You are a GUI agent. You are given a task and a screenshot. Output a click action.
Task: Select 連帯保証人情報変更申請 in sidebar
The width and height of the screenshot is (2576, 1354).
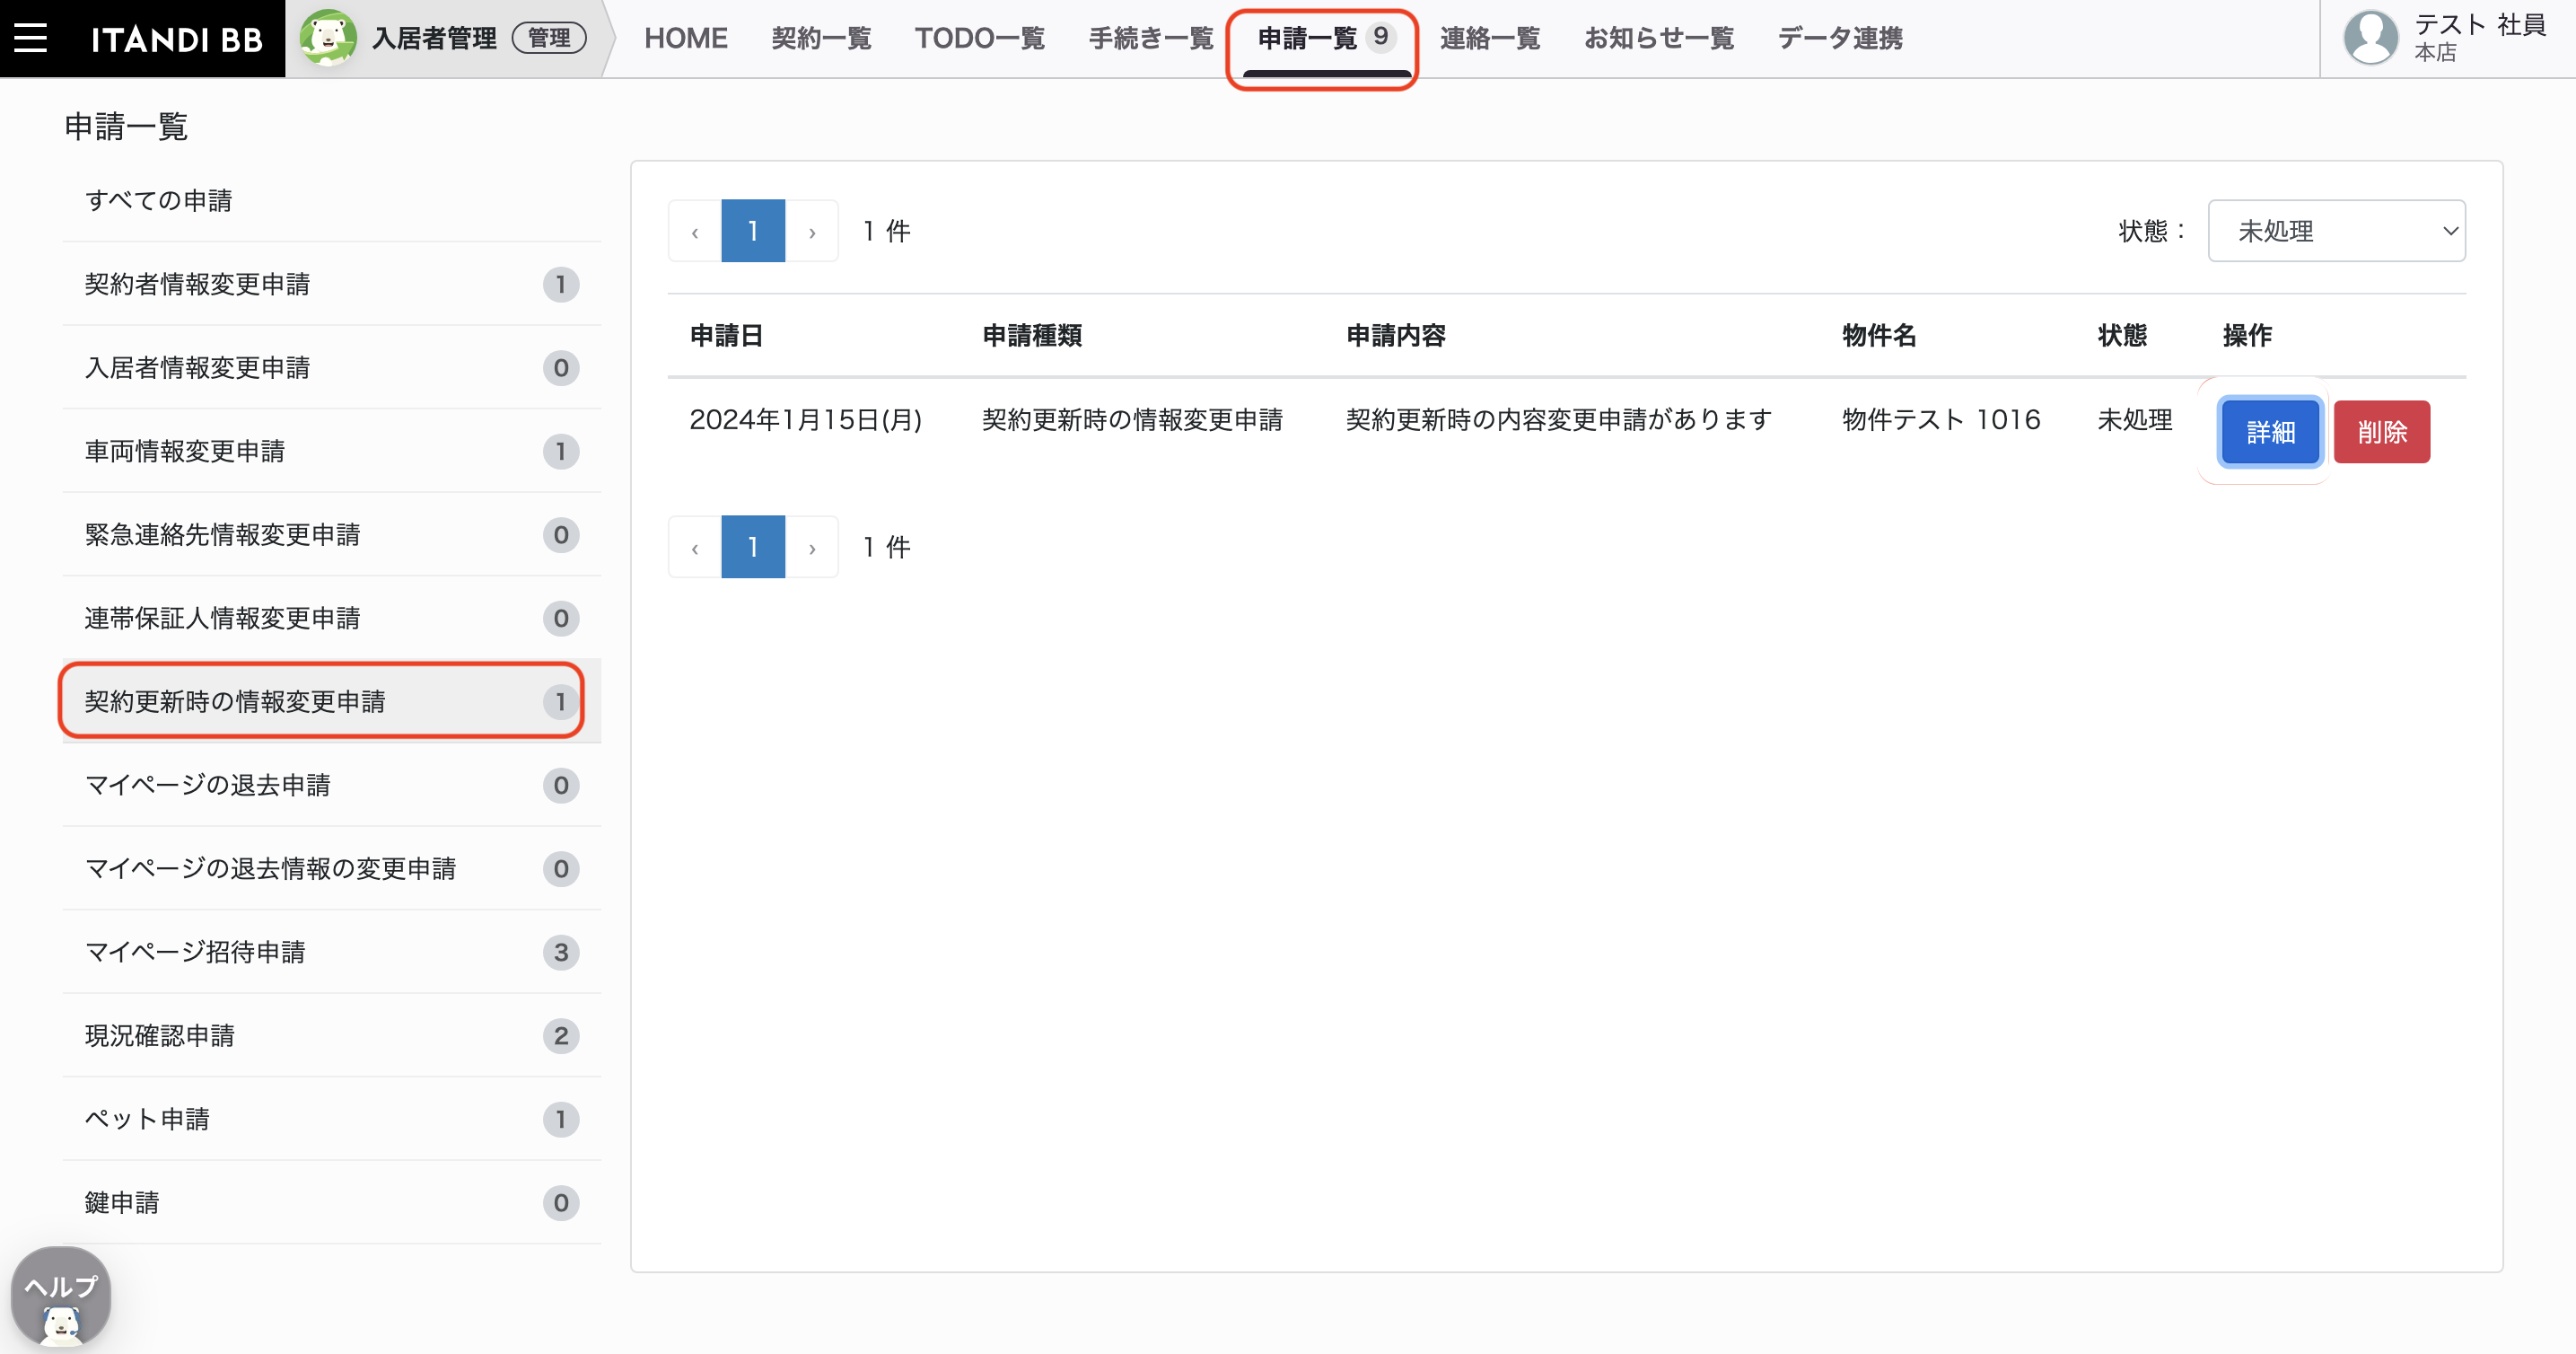[331, 618]
